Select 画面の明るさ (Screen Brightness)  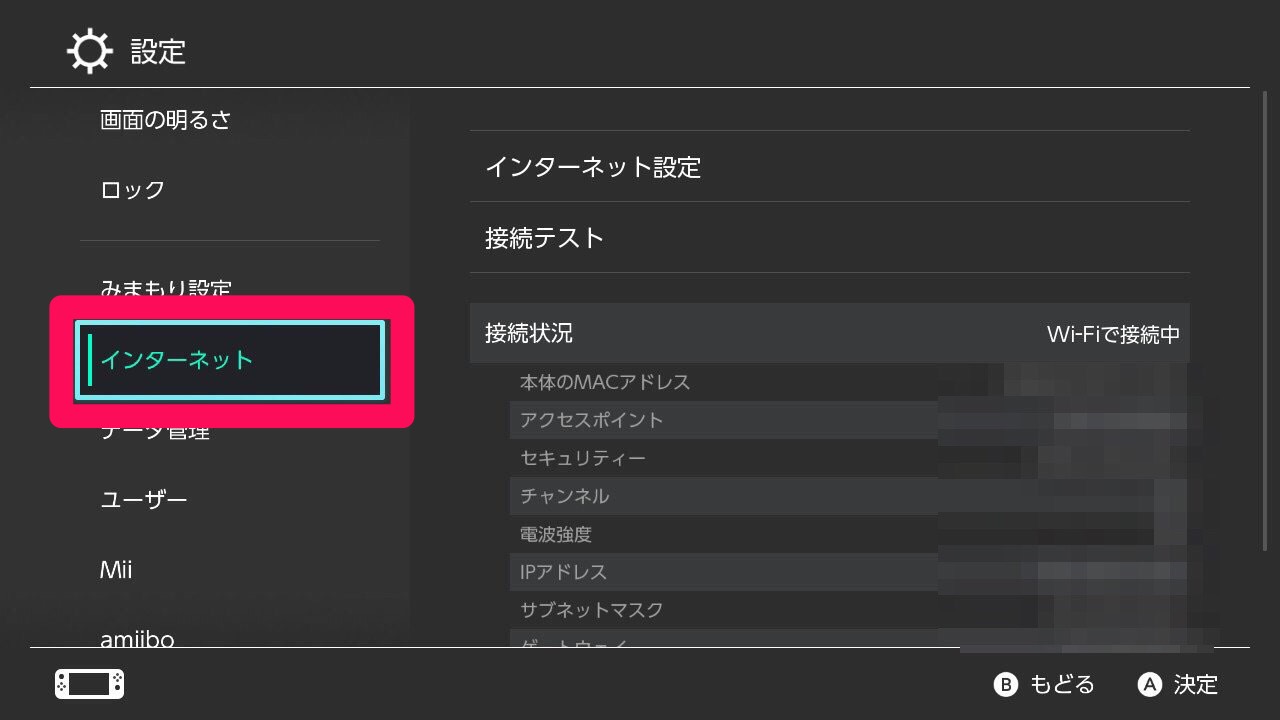[165, 119]
